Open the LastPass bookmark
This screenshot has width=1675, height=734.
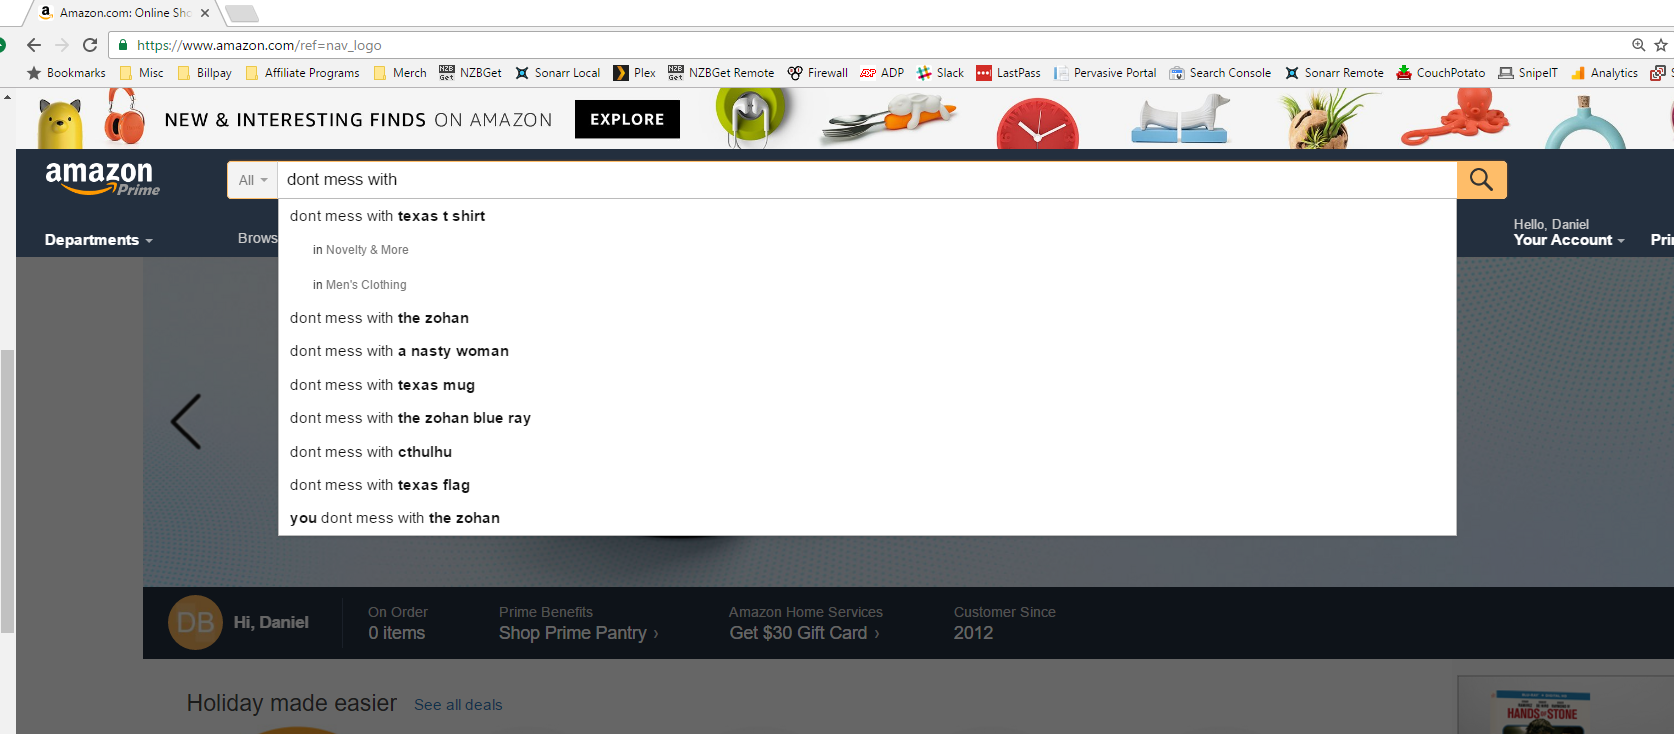pyautogui.click(x=1008, y=73)
